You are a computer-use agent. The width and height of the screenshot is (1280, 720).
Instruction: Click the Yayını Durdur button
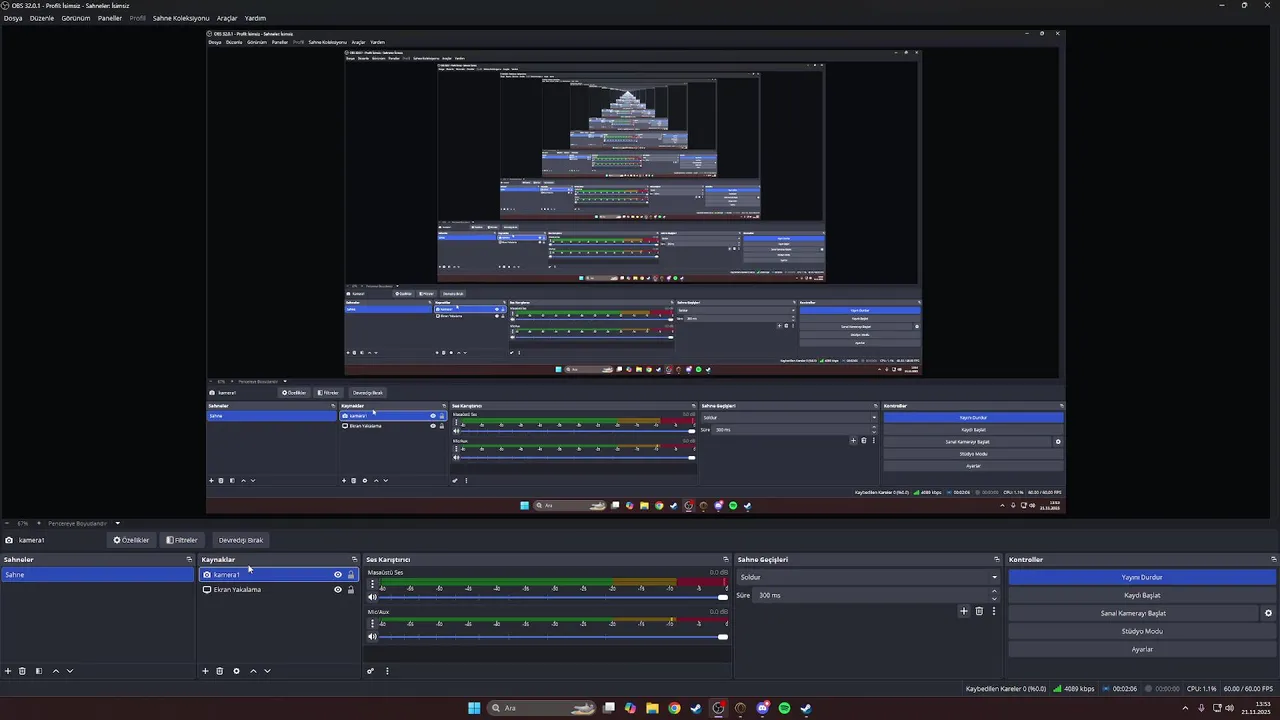coord(1142,577)
